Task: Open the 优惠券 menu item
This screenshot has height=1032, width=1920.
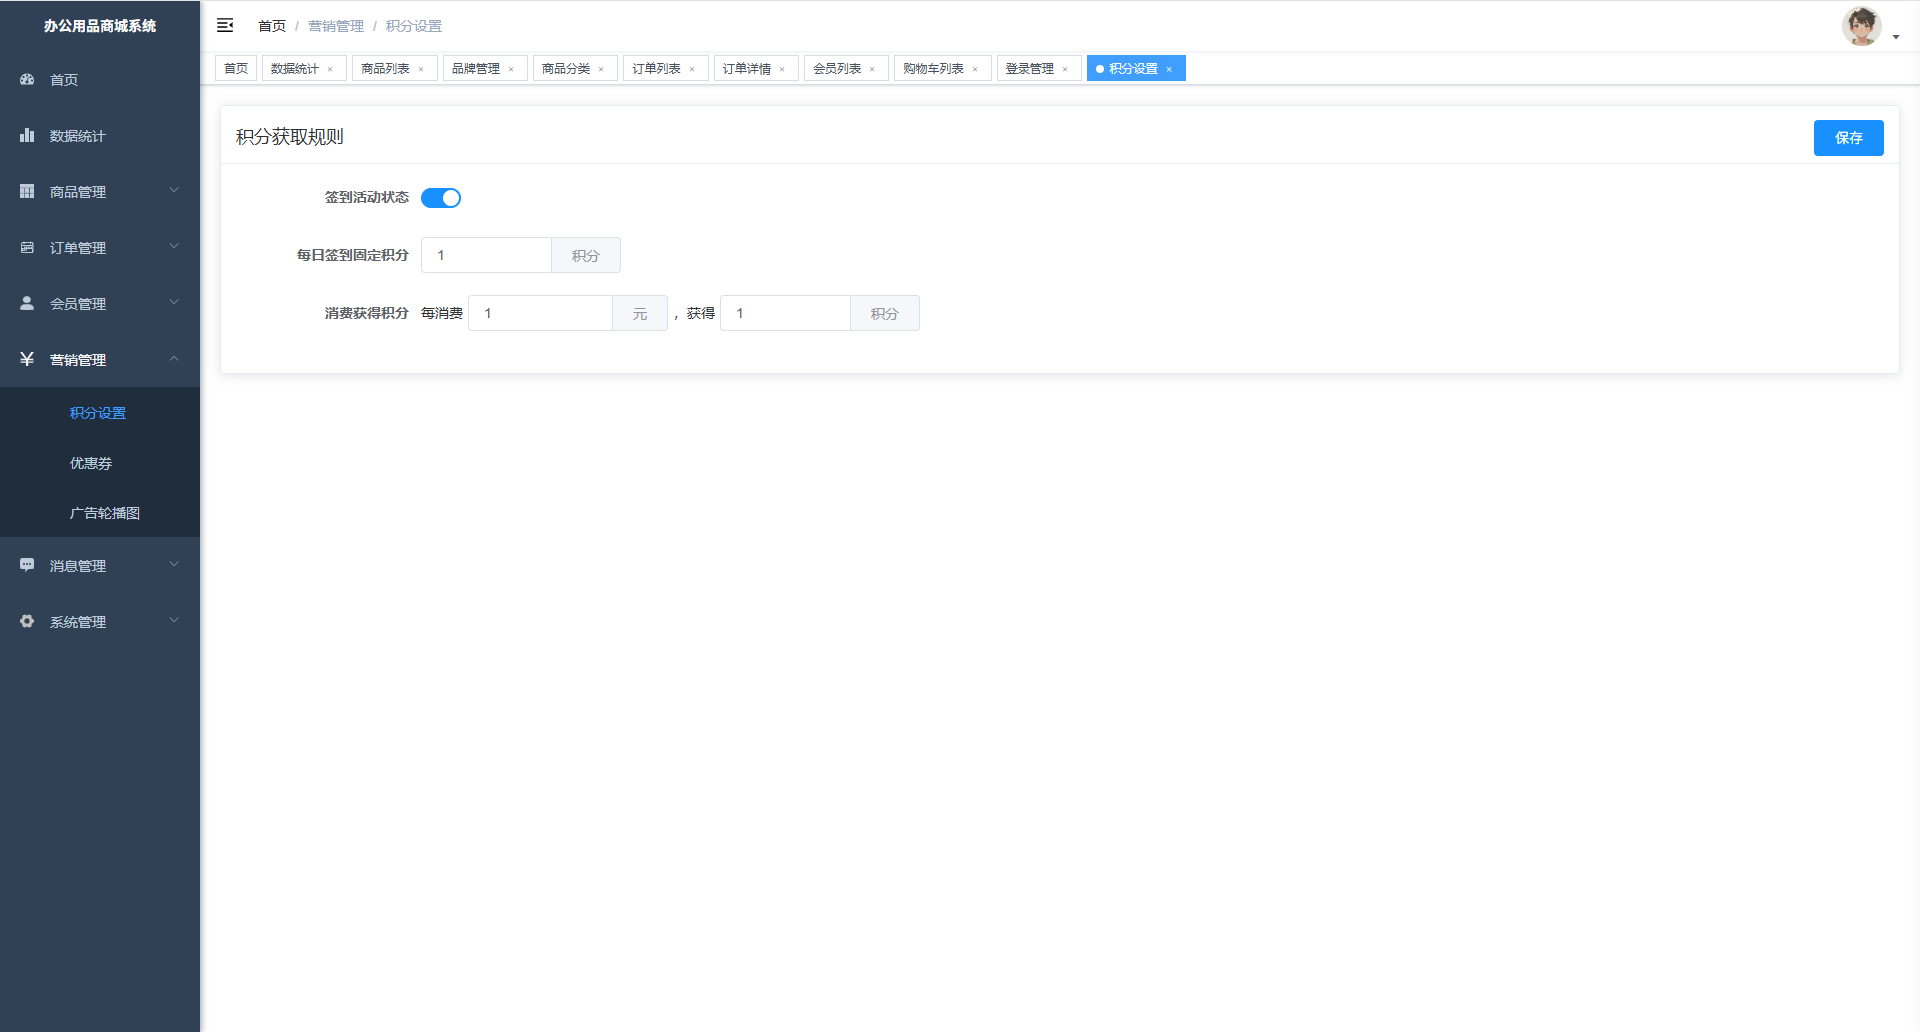Action: pos(91,463)
